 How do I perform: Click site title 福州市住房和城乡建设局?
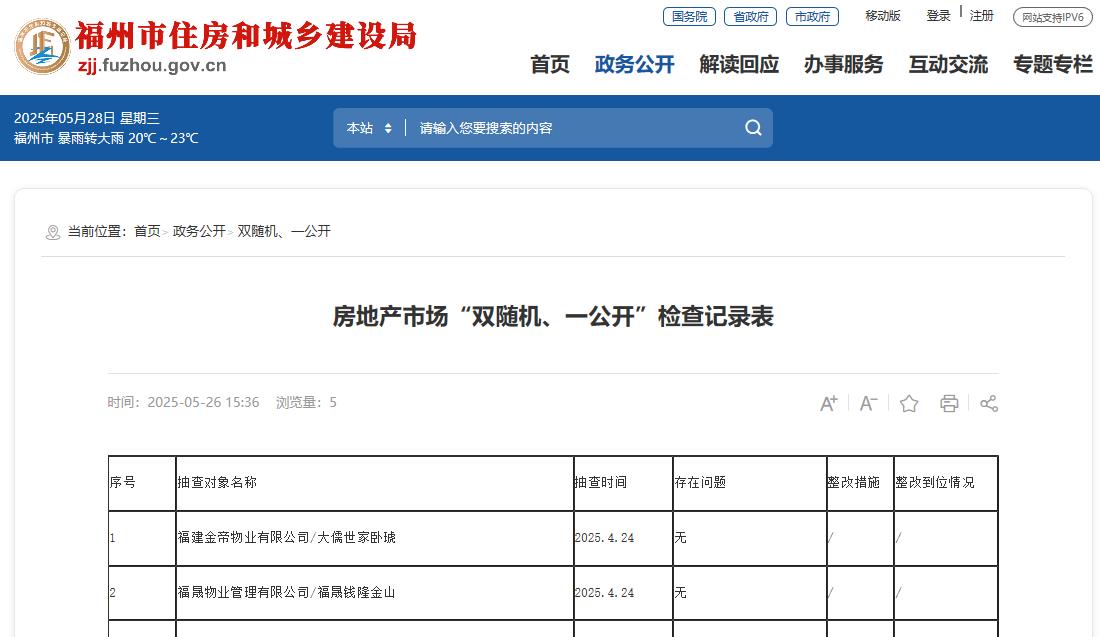[246, 36]
